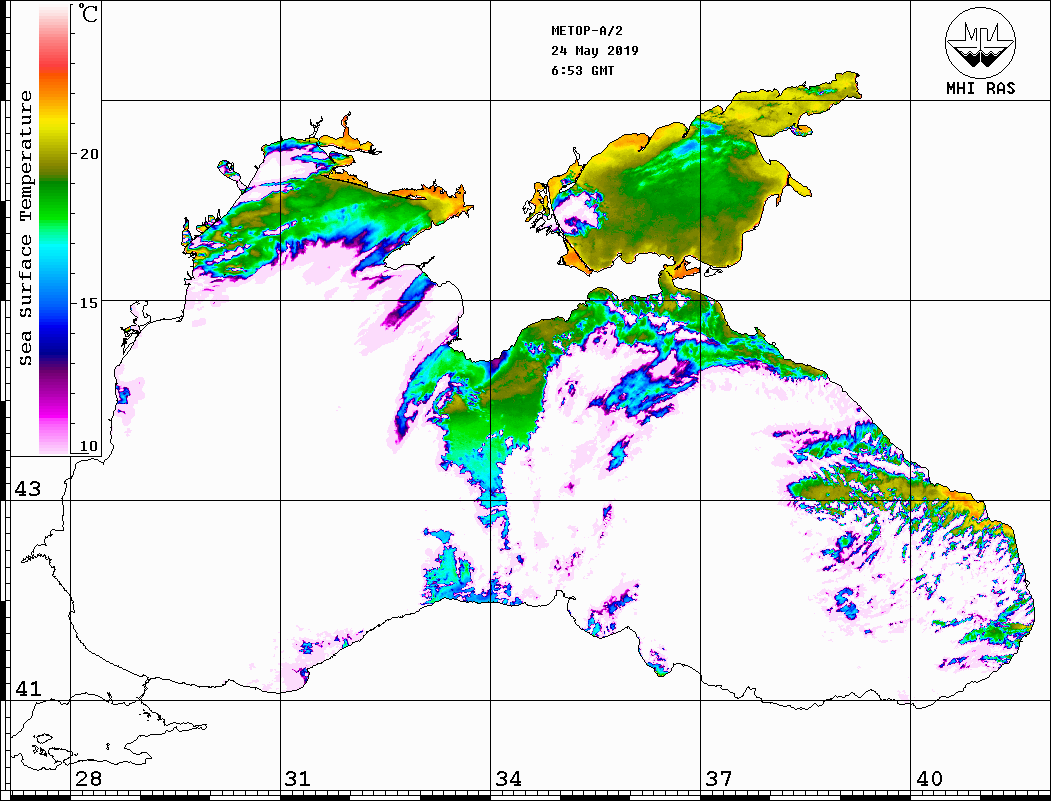Click the longitude label 40
Viewport: 1051px width, 801px height.
pyautogui.click(x=929, y=778)
